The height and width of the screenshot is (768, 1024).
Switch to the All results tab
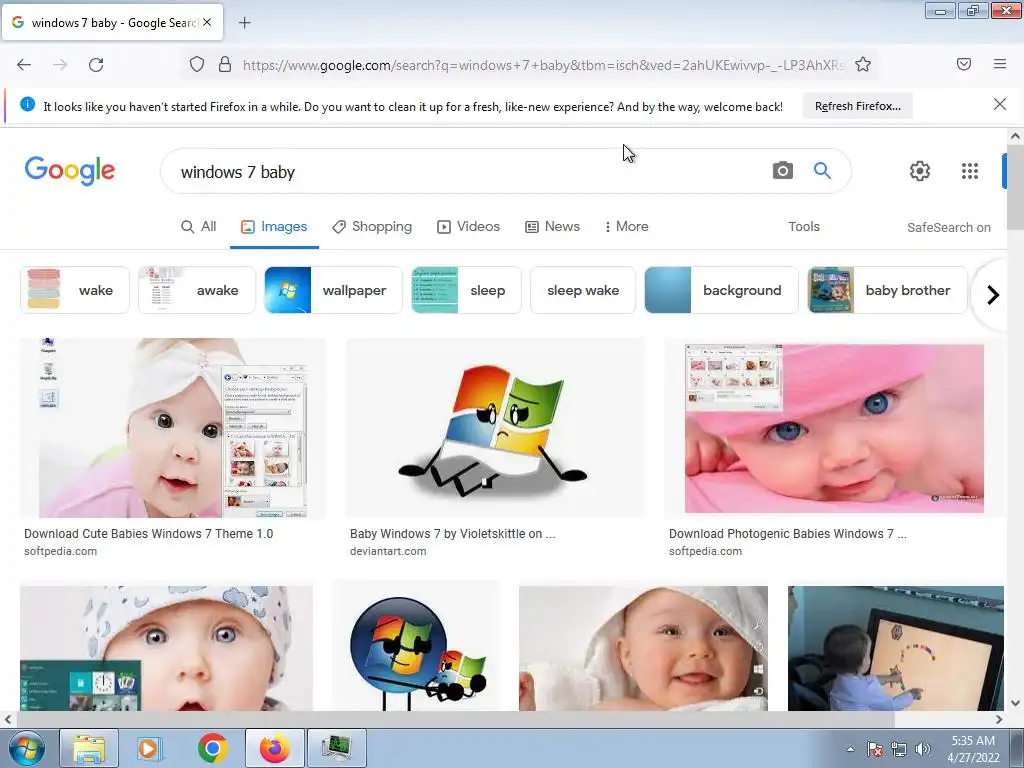tap(199, 227)
